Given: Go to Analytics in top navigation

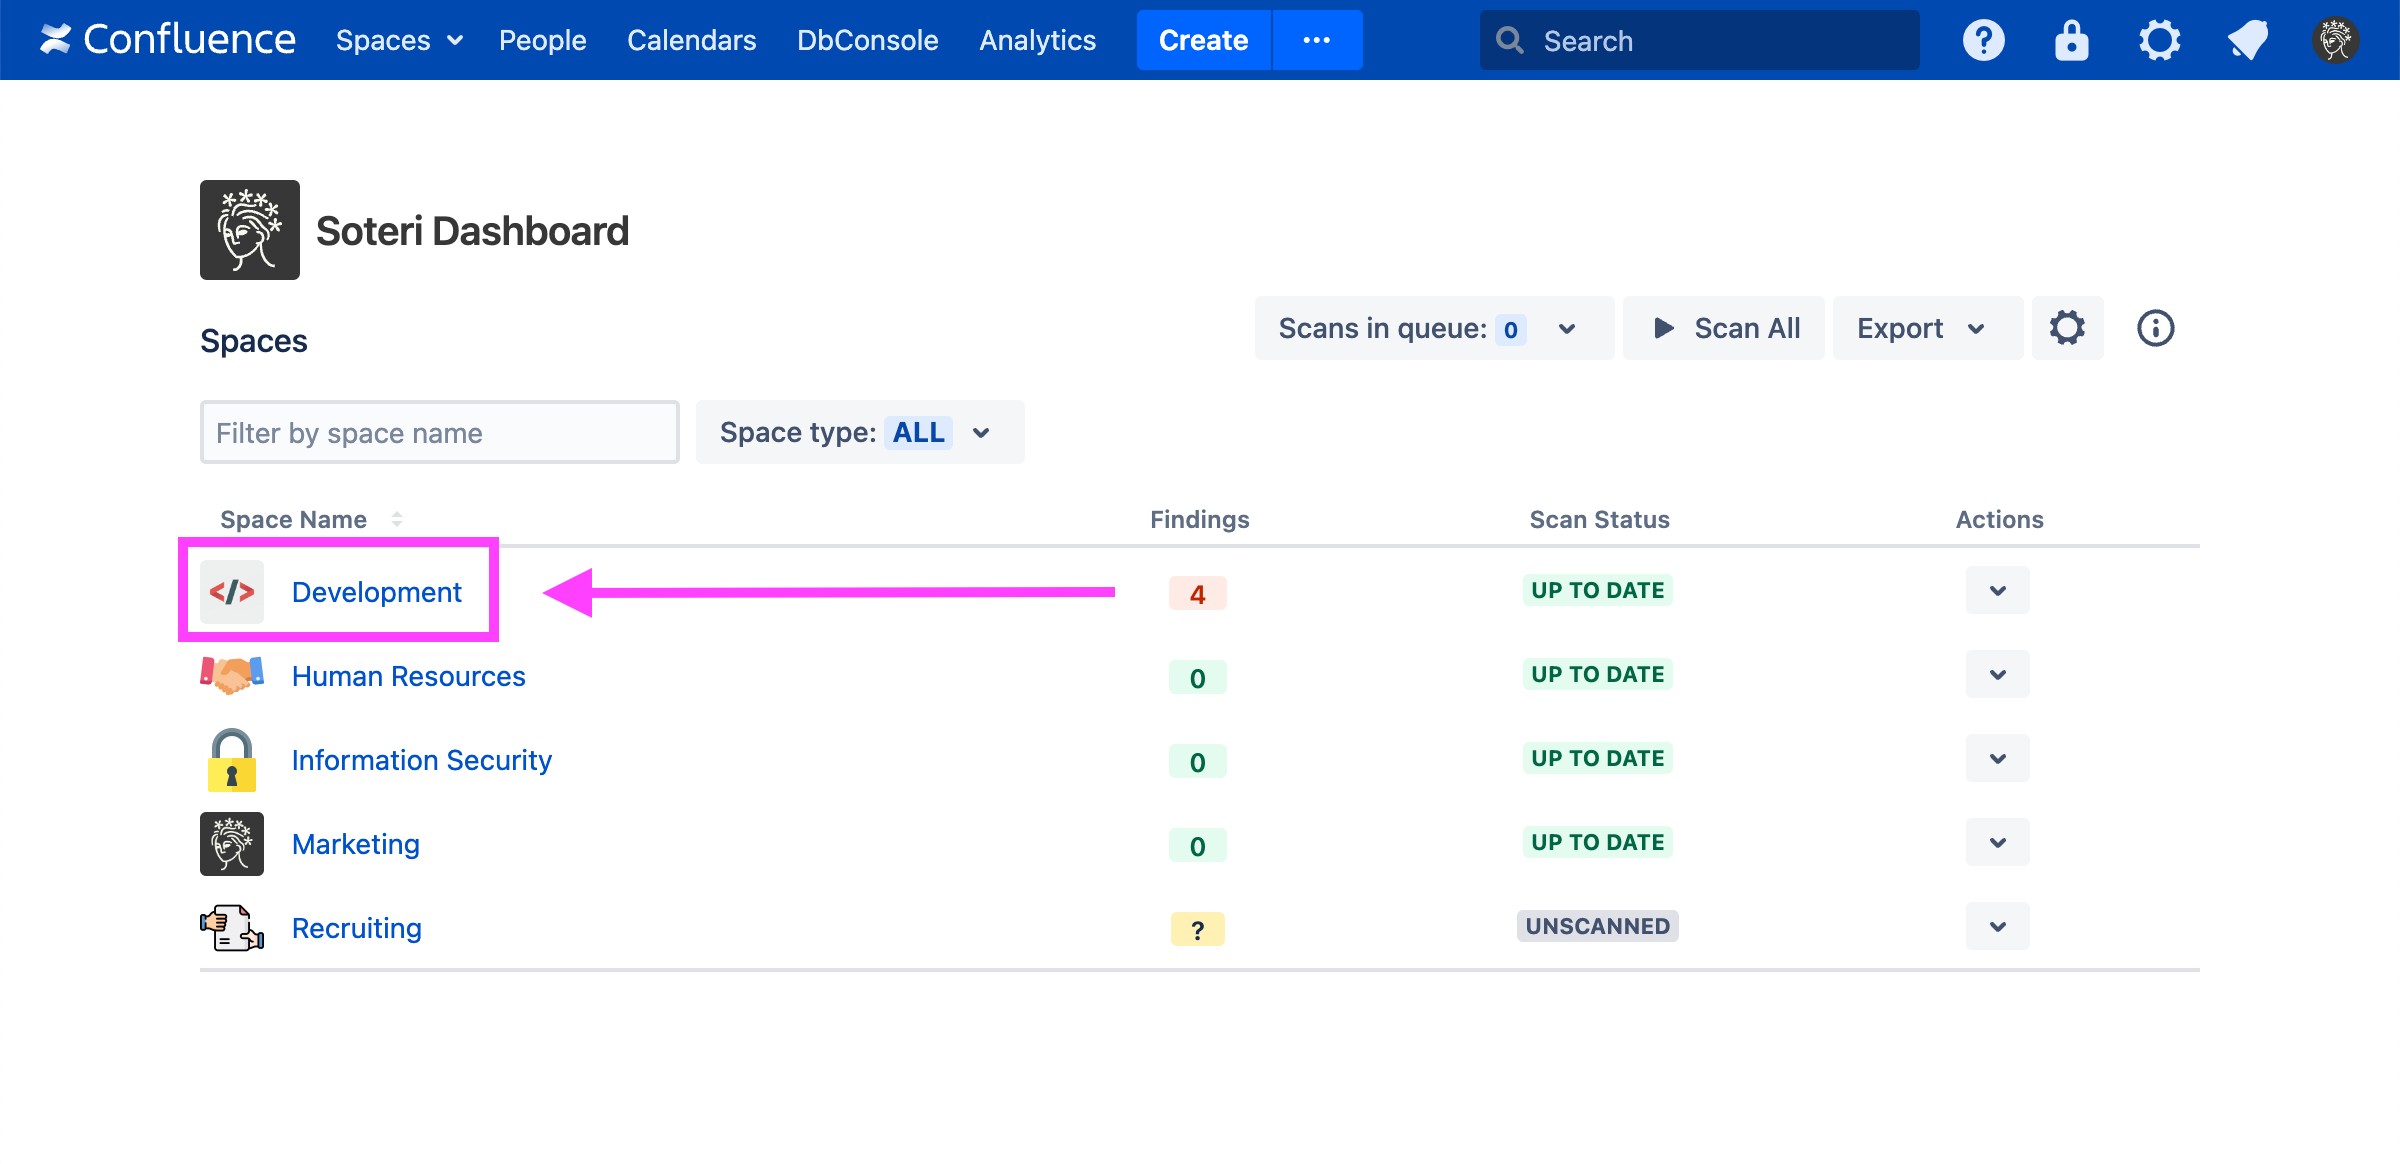Looking at the screenshot, I should coord(1037,40).
